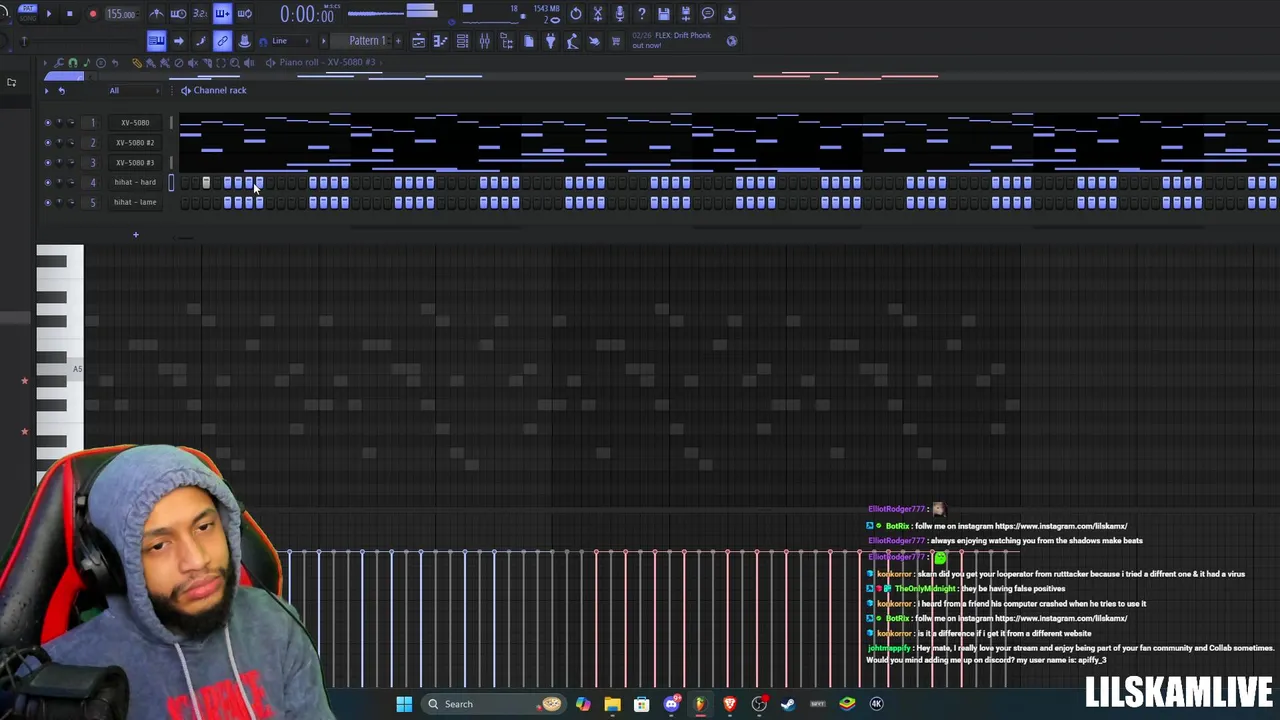Viewport: 1280px width, 720px height.
Task: Toggle typing keyboard to piano icon
Action: click(x=156, y=41)
